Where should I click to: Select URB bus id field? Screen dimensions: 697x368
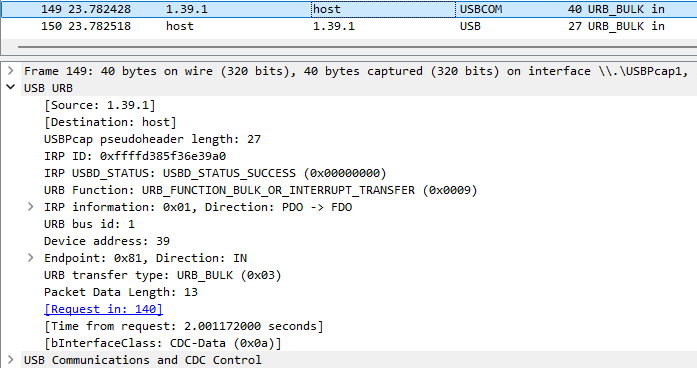(x=89, y=224)
